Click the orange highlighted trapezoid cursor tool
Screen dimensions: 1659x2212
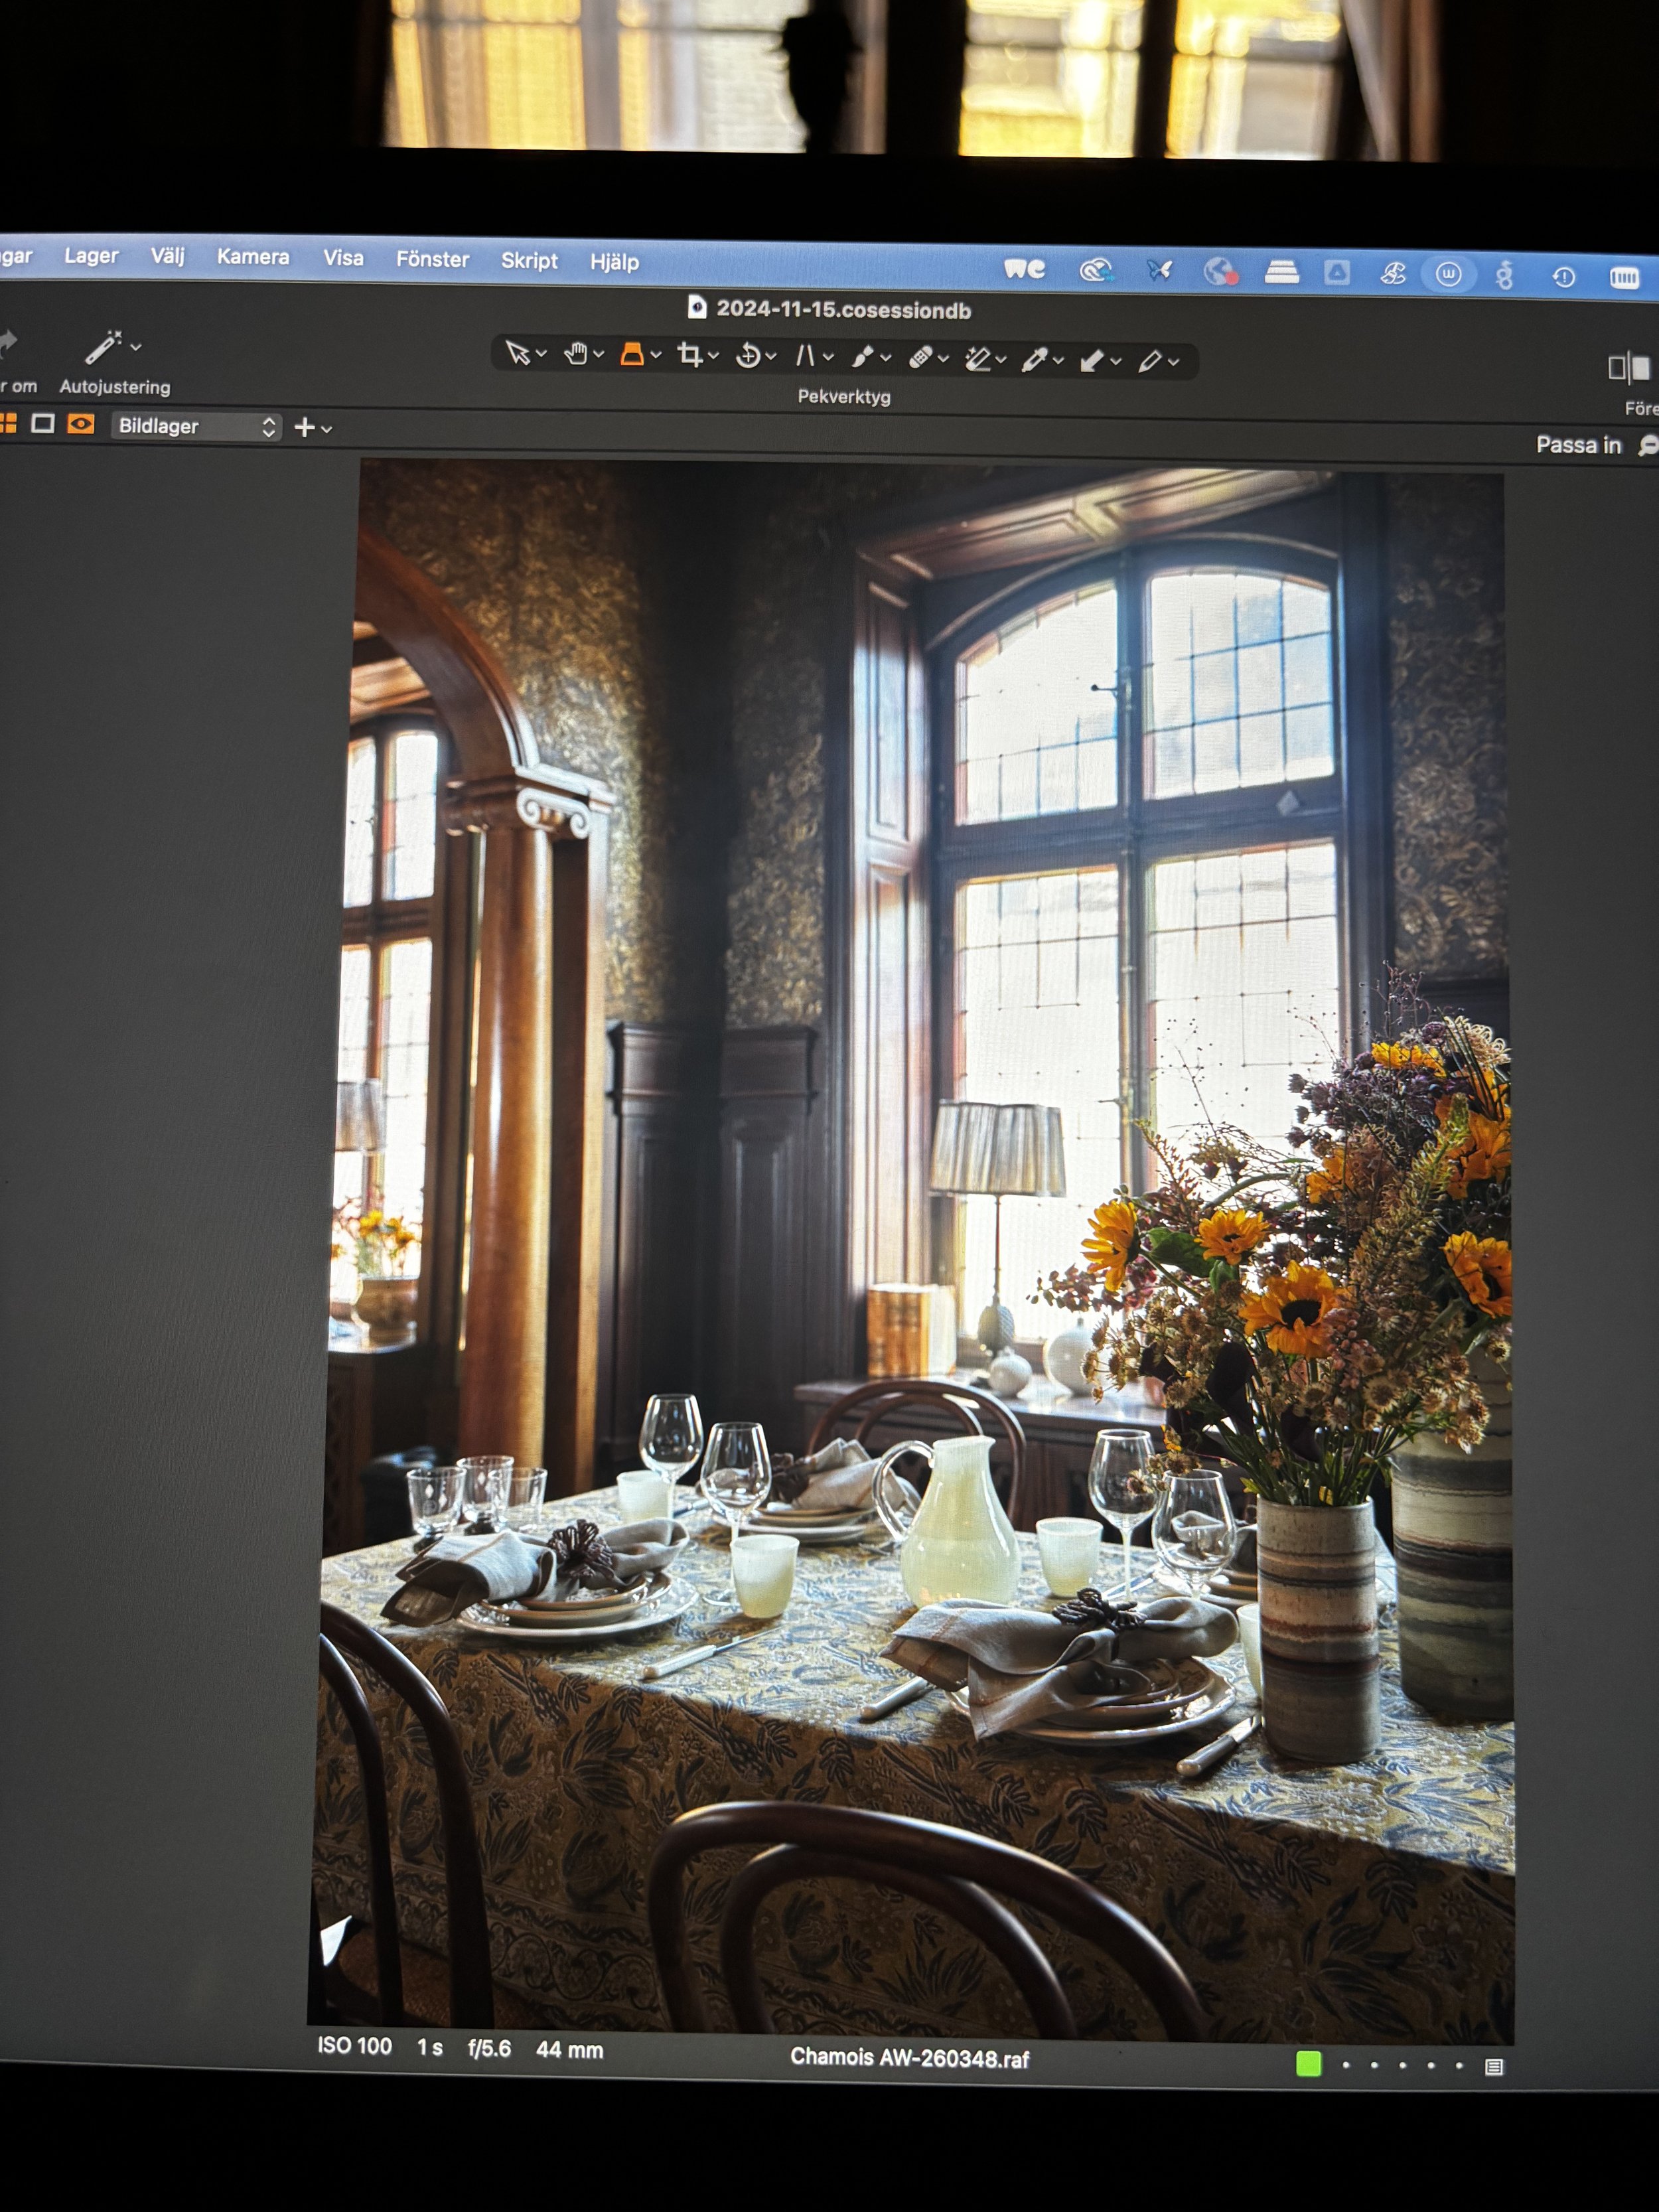click(x=632, y=354)
